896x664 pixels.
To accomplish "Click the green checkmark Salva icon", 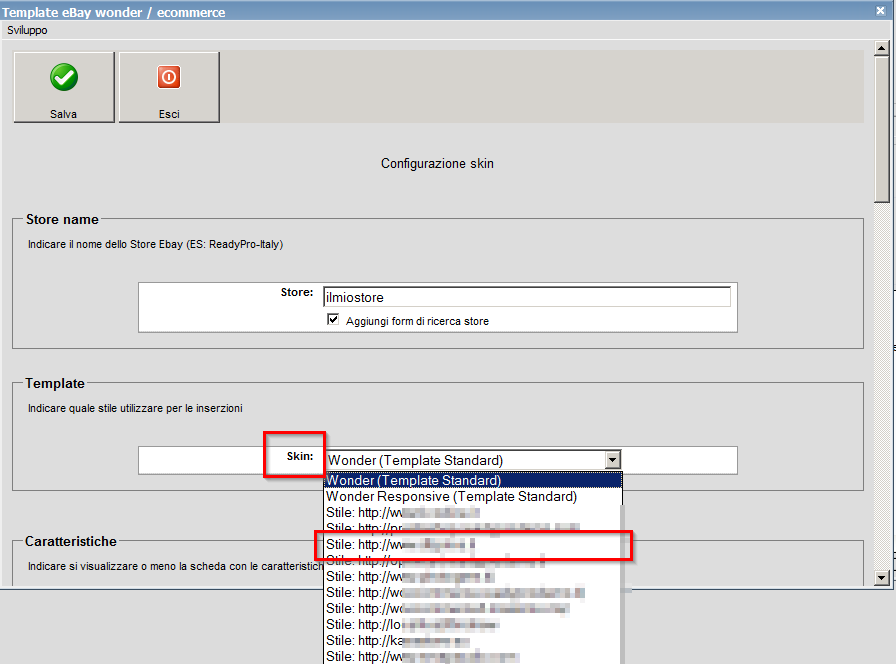I will [x=63, y=78].
